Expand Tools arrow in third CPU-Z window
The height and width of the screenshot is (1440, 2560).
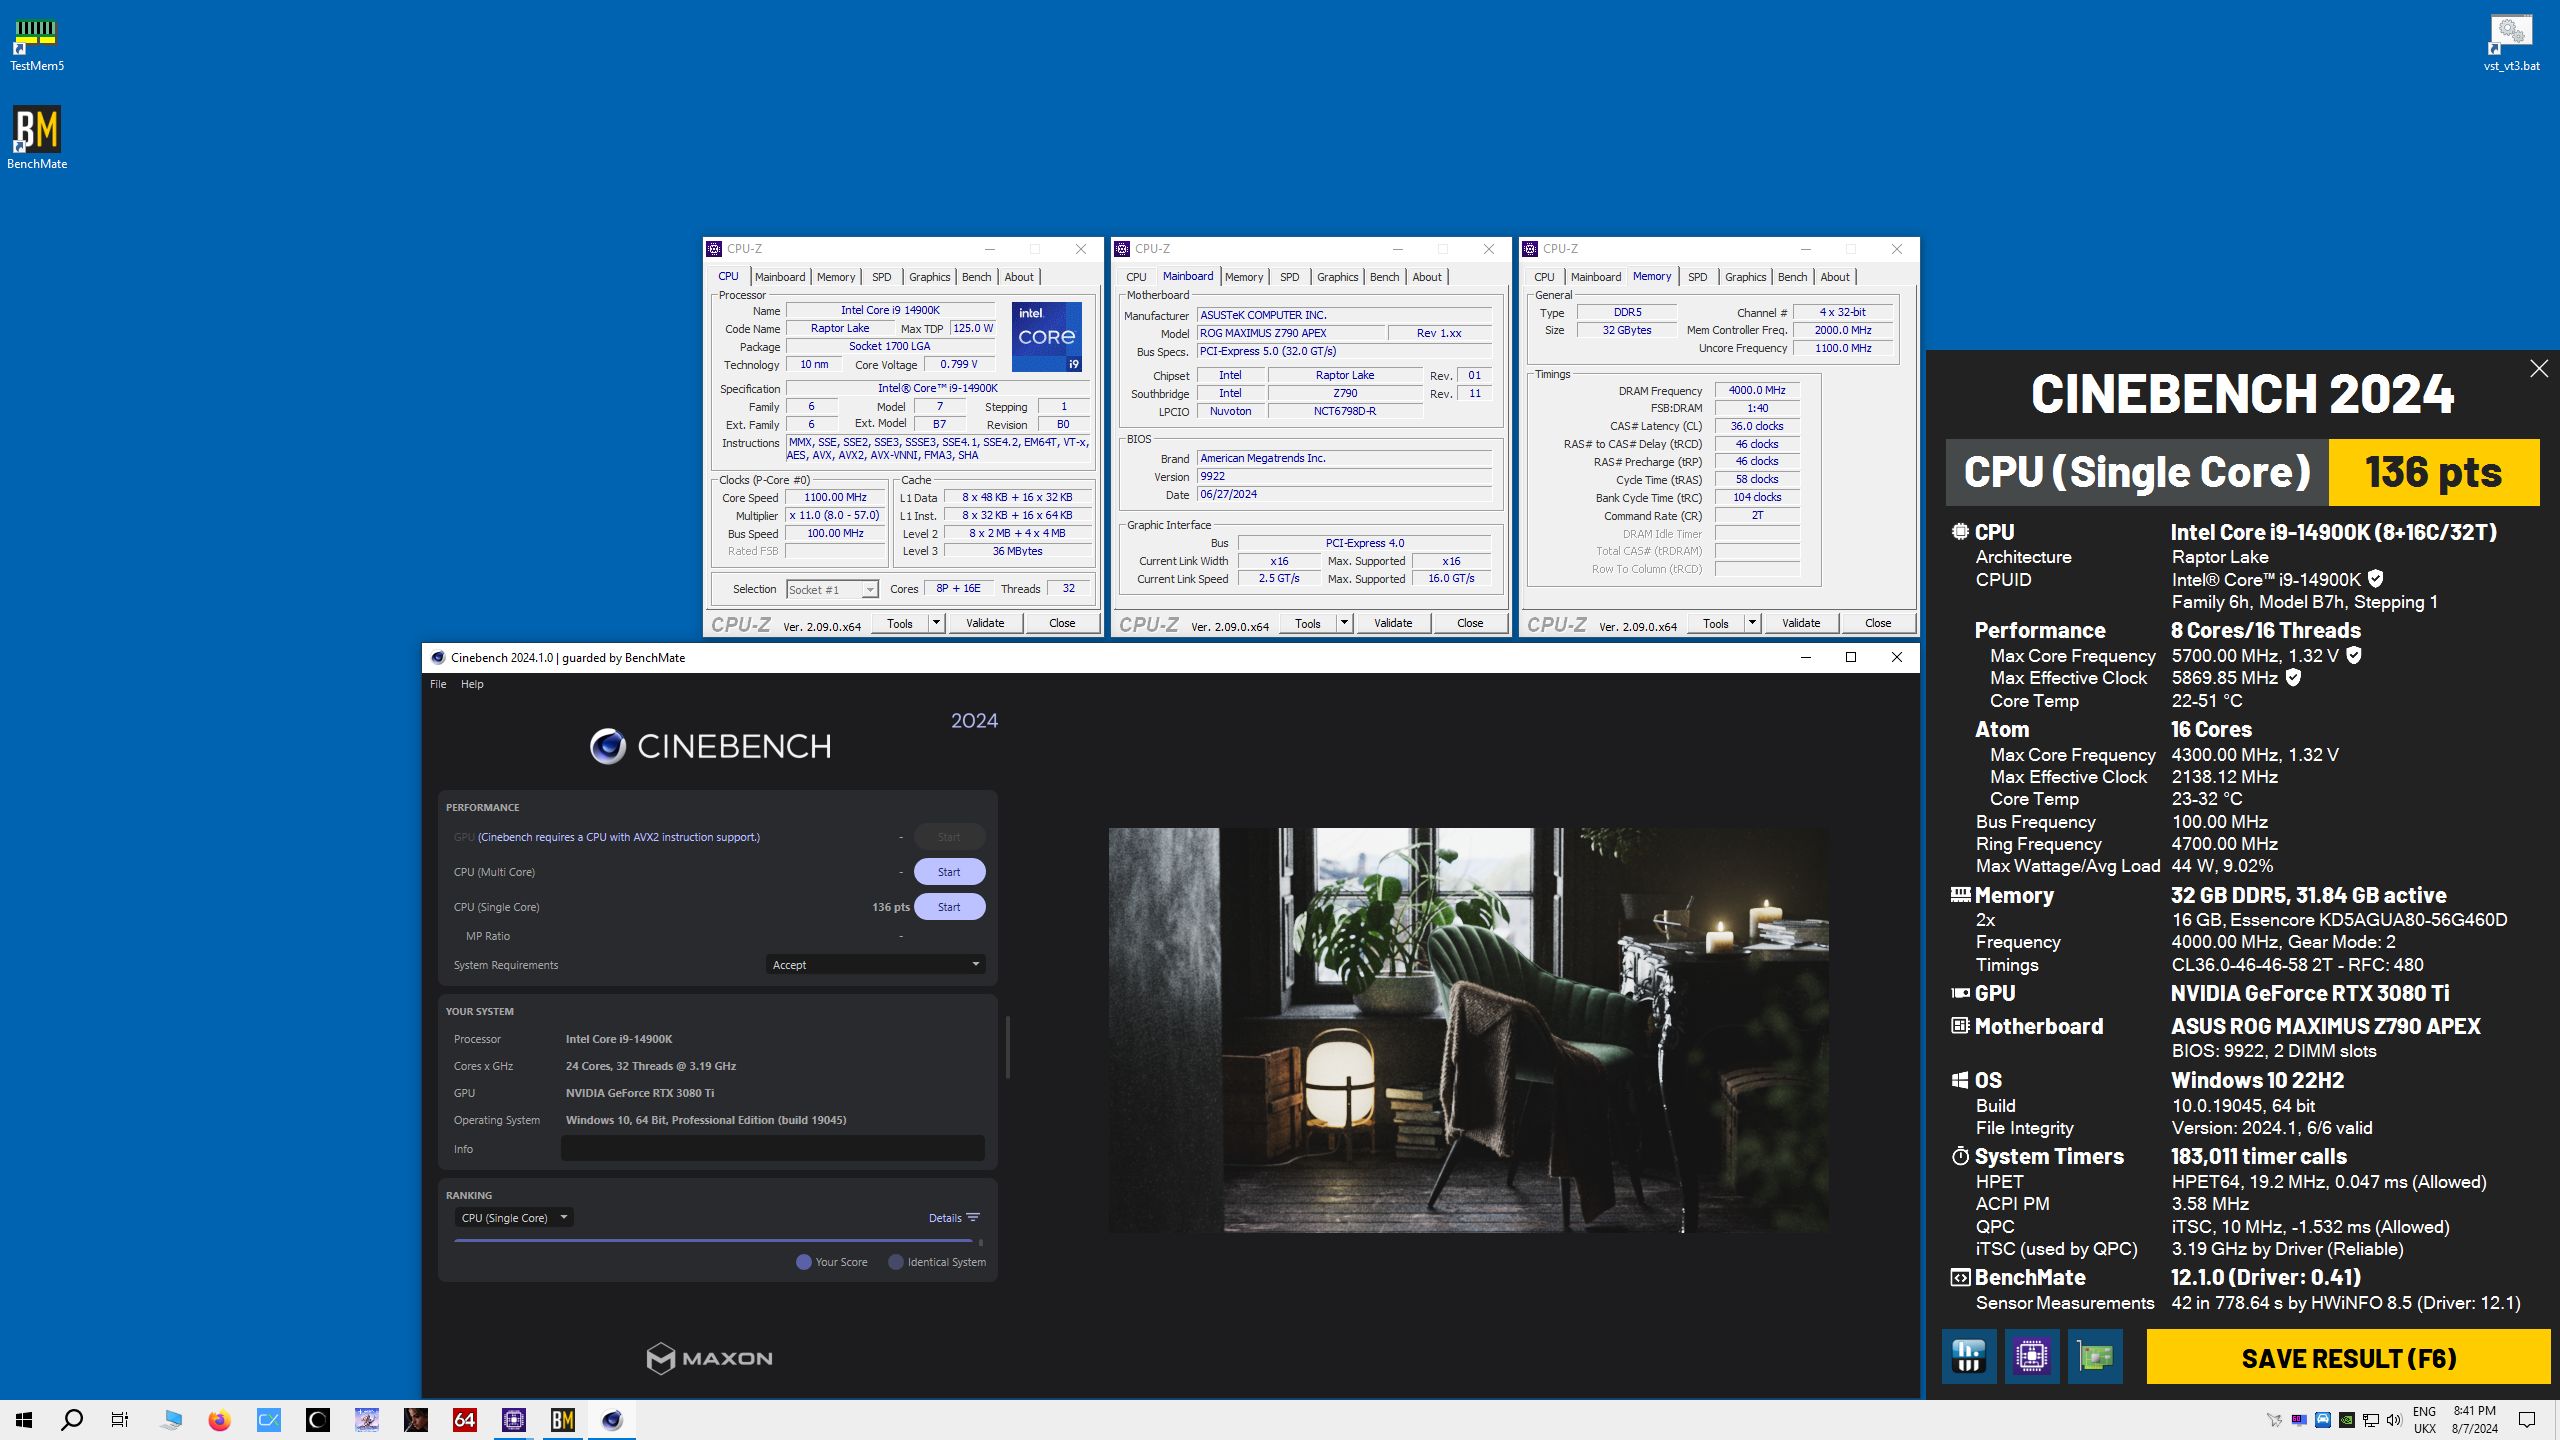1752,623
